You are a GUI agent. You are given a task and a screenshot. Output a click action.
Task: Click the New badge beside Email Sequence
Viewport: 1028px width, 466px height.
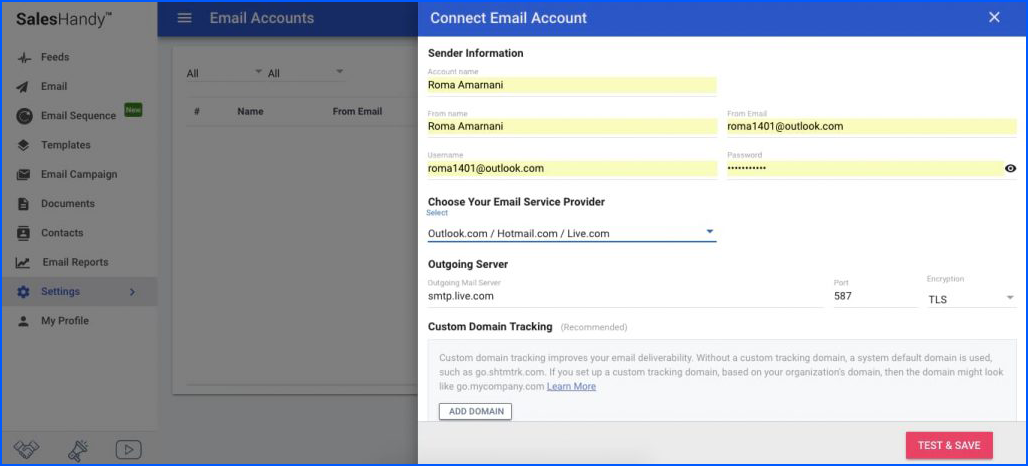[133, 109]
